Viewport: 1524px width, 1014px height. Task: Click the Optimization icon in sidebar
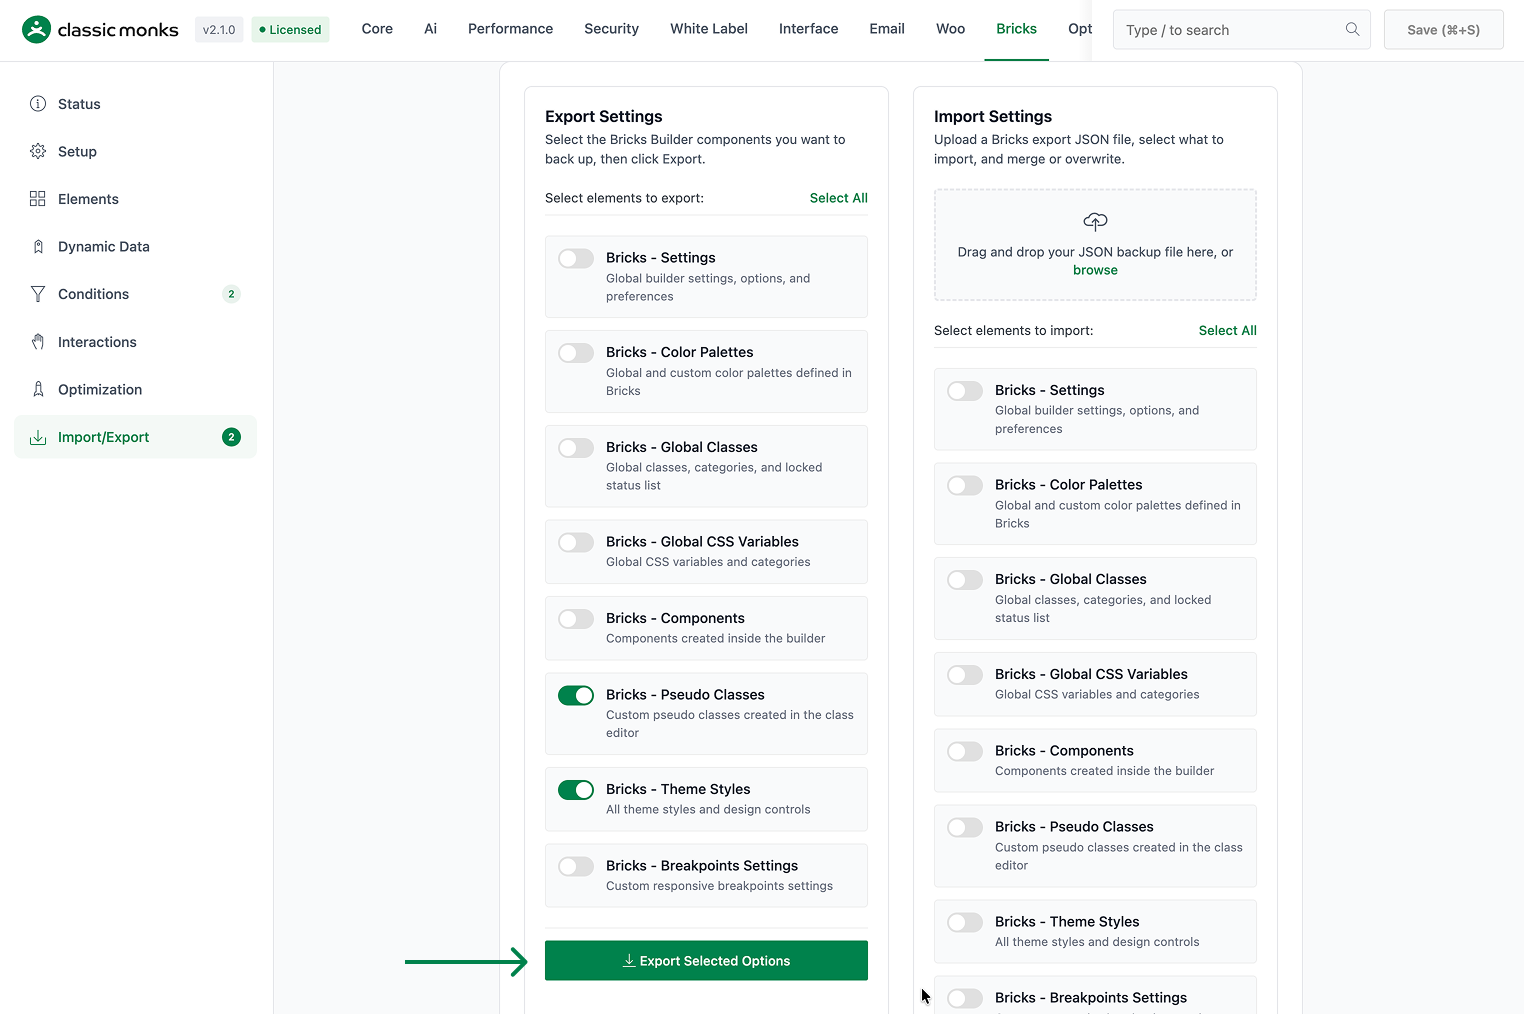tap(38, 390)
